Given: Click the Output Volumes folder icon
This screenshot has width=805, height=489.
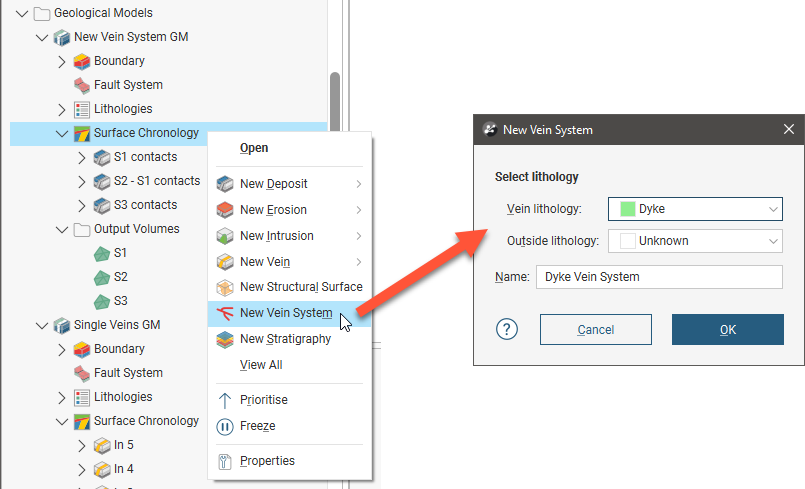Looking at the screenshot, I should [82, 230].
